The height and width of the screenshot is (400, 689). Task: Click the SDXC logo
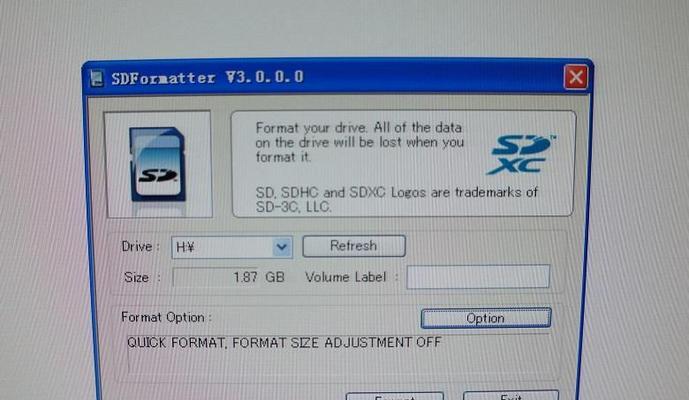click(x=521, y=154)
